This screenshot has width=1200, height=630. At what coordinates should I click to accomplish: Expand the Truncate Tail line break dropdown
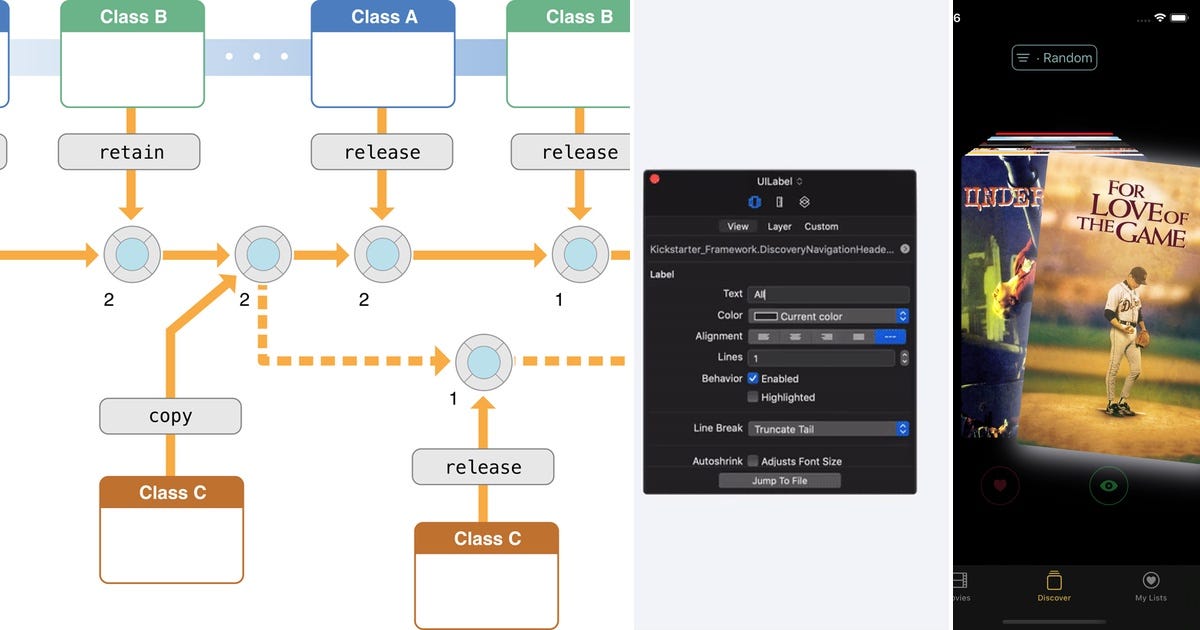pos(828,429)
